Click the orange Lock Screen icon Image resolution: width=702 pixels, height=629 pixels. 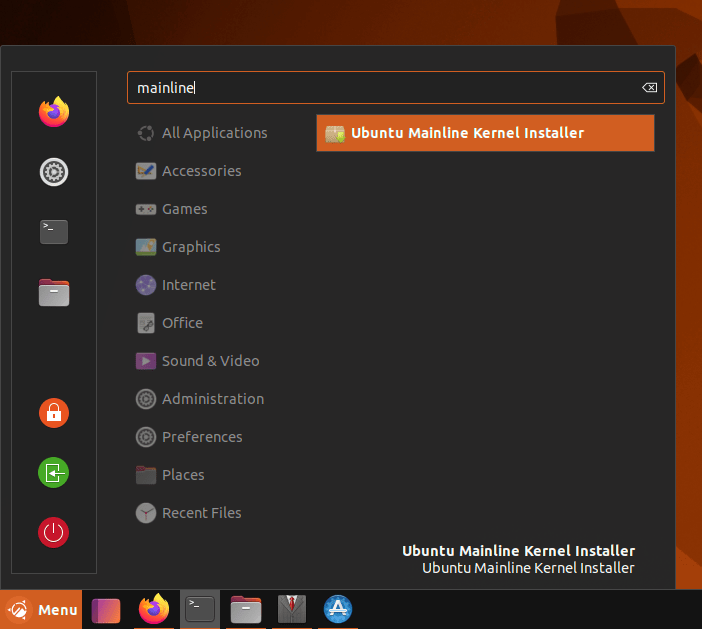54,412
